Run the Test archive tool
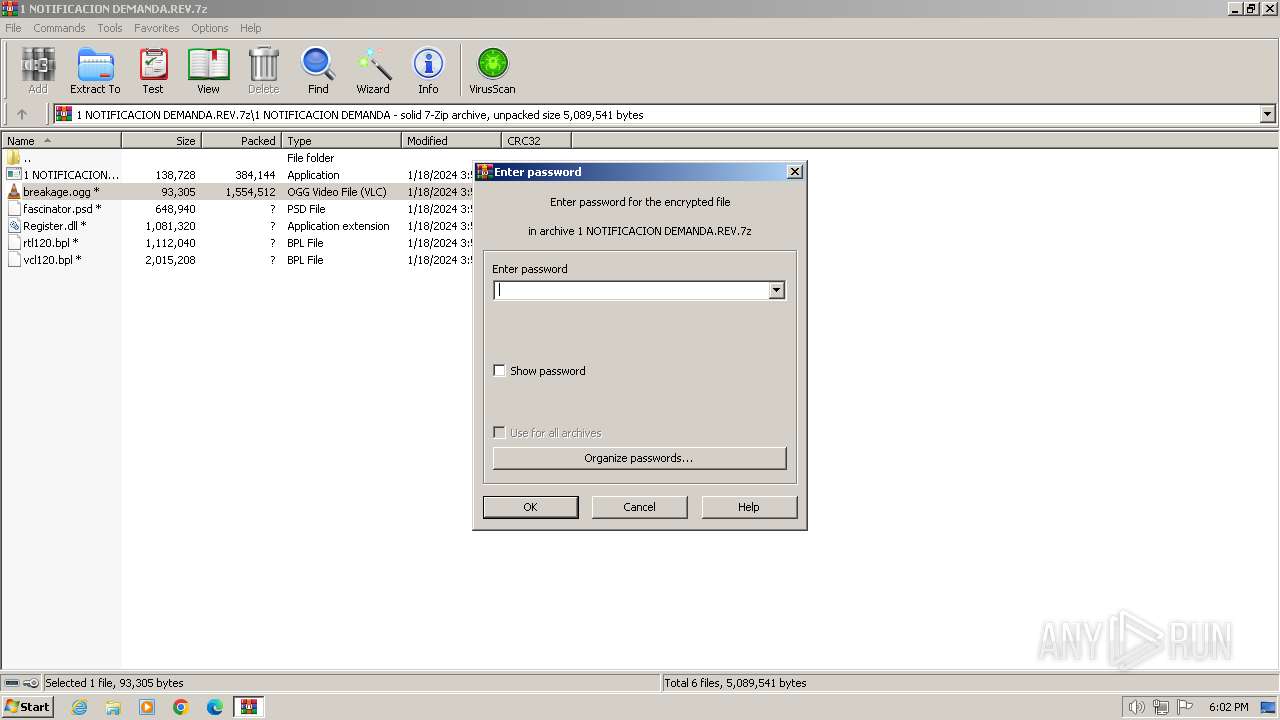 coord(153,70)
